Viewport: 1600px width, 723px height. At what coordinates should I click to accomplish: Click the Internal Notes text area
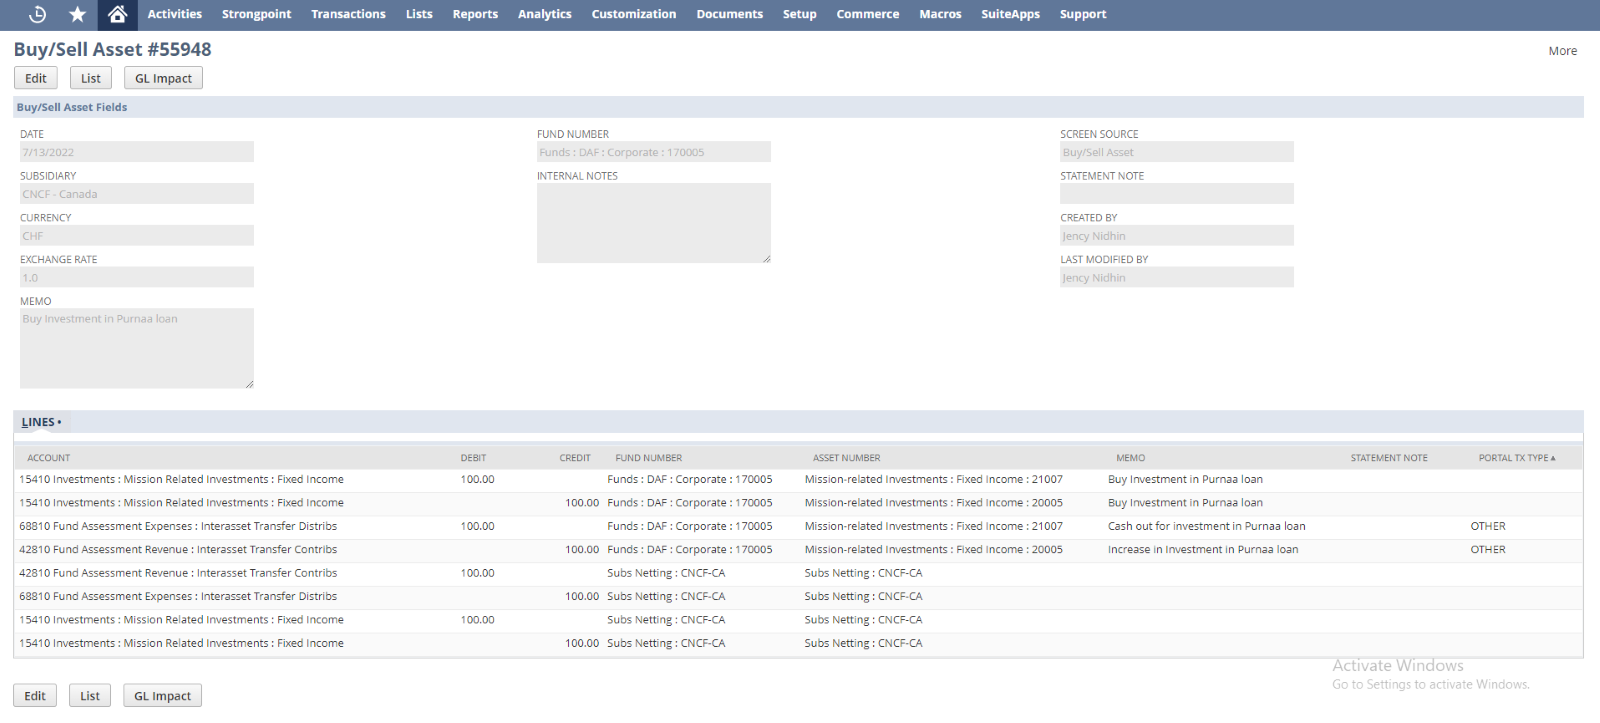point(653,223)
